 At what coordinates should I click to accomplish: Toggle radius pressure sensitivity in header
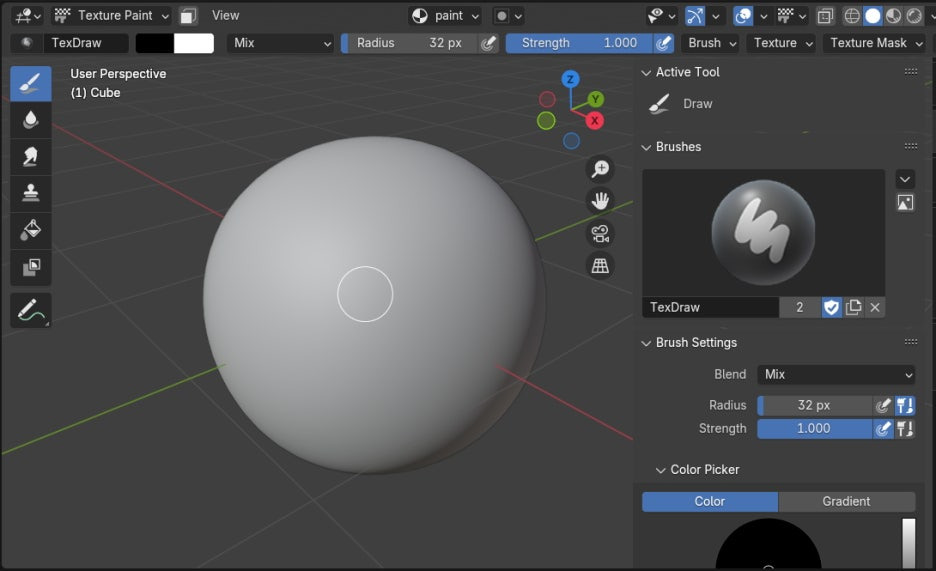pos(489,43)
